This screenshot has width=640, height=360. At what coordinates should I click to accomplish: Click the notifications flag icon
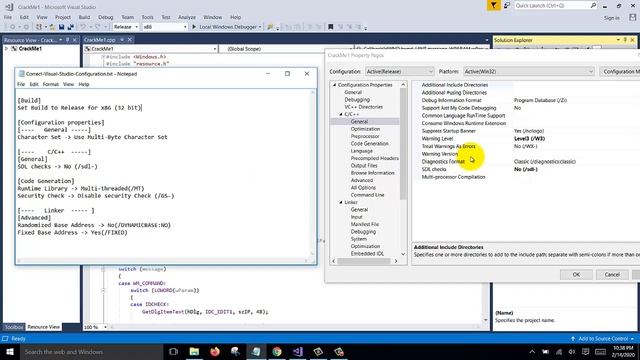pos(493,5)
